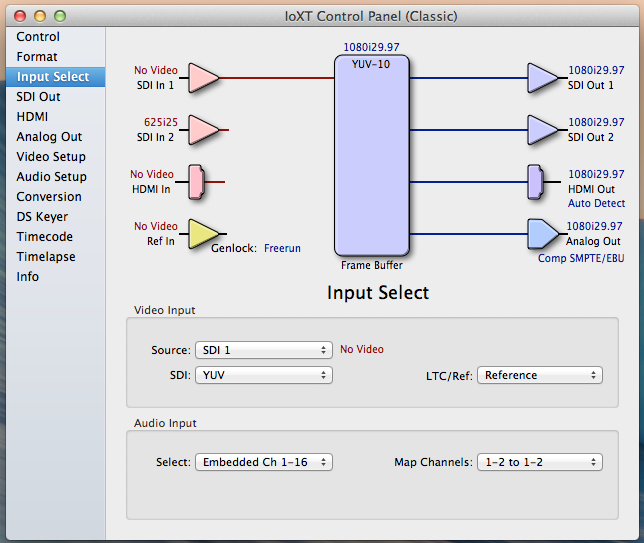This screenshot has height=543, width=644.
Task: Click the SDI Out 2 output triangle icon
Action: pyautogui.click(x=542, y=129)
